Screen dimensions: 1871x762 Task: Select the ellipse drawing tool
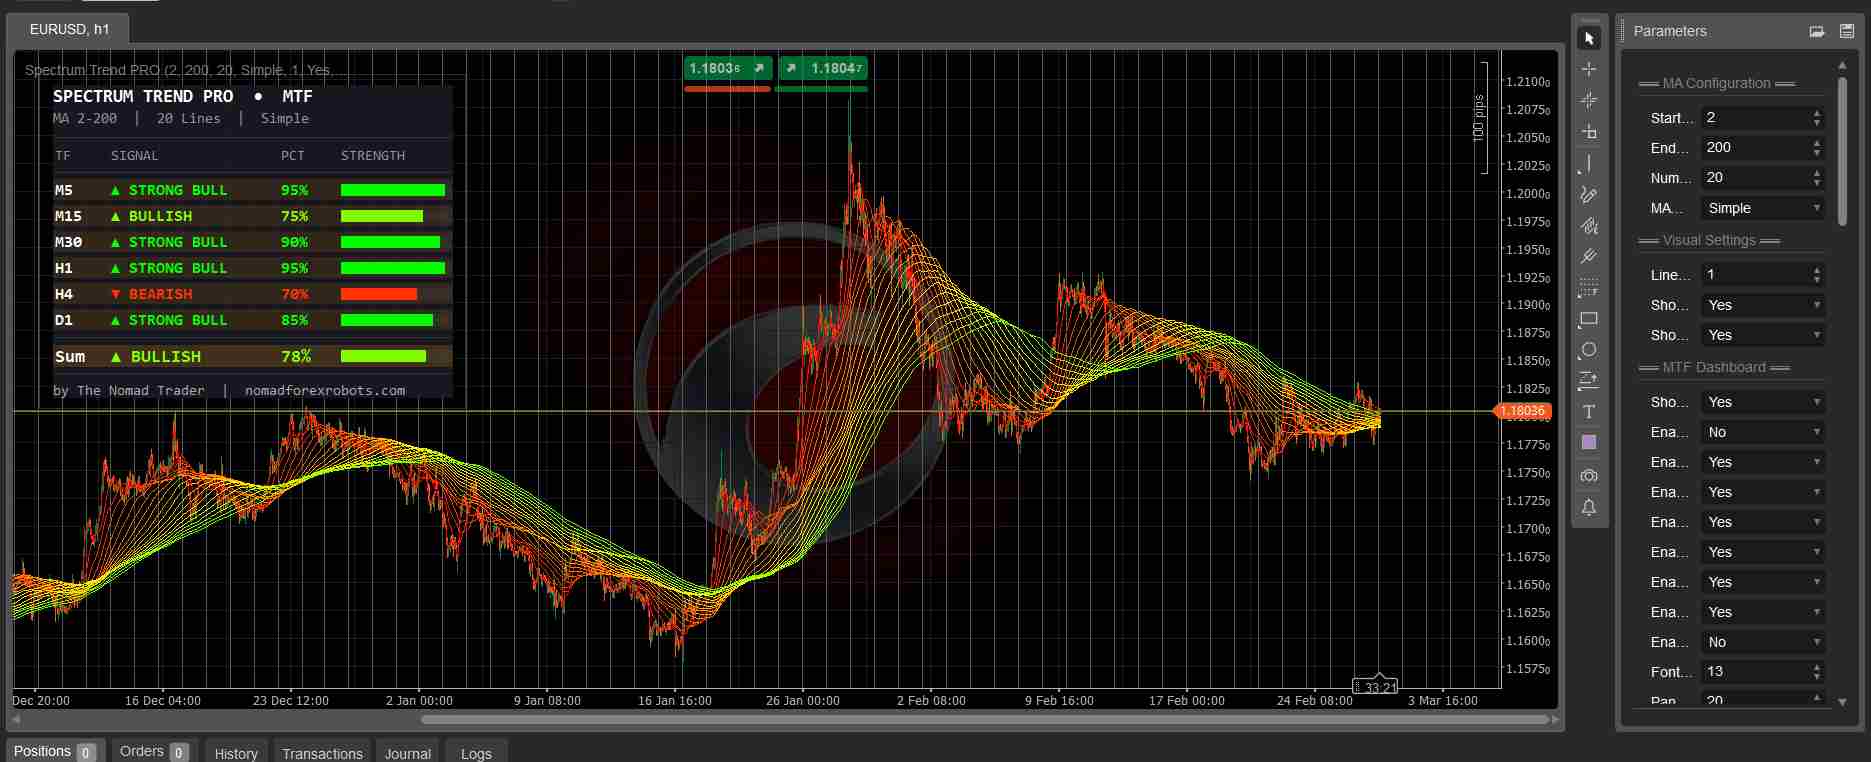click(1589, 350)
